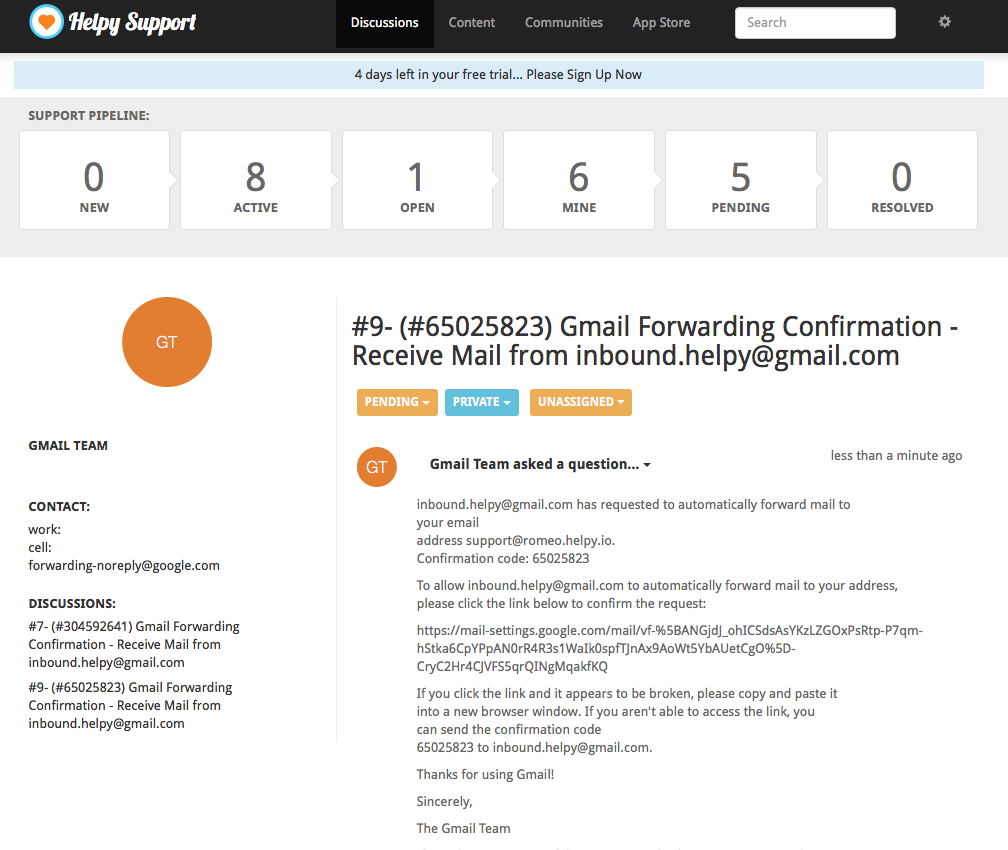The height and width of the screenshot is (850, 1008).
Task: Click the large GT avatar in sidebar
Action: (166, 341)
